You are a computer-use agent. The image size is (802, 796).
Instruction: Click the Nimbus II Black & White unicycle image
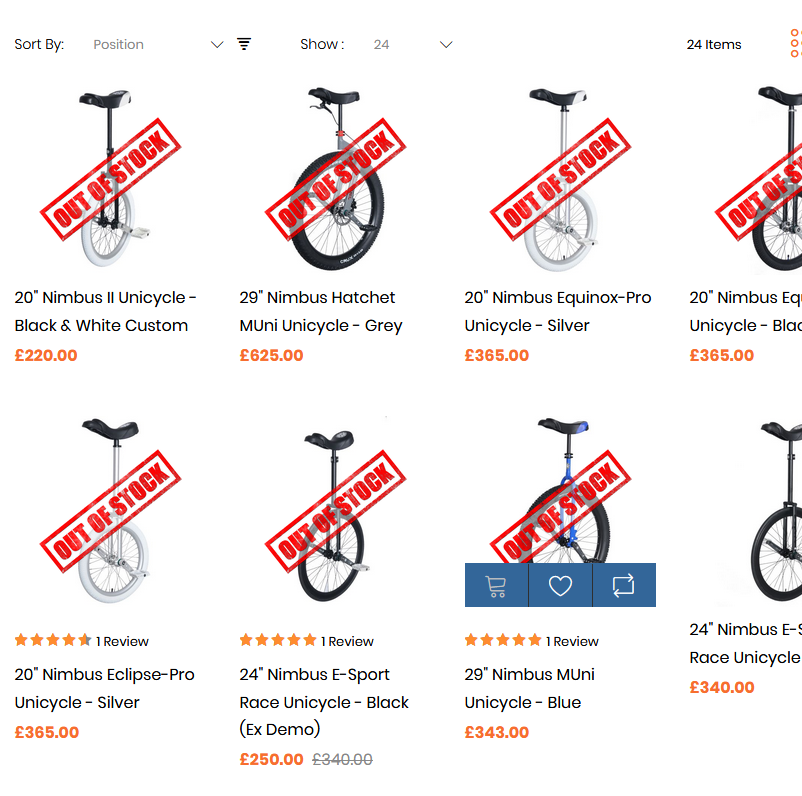(110, 178)
